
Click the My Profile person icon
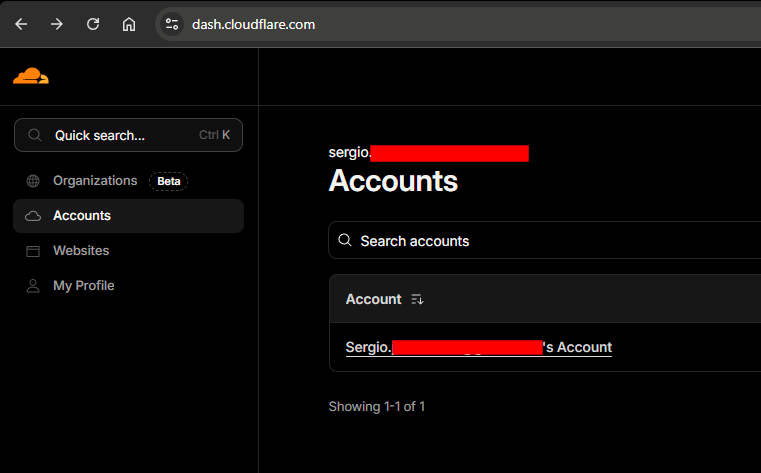pos(33,286)
